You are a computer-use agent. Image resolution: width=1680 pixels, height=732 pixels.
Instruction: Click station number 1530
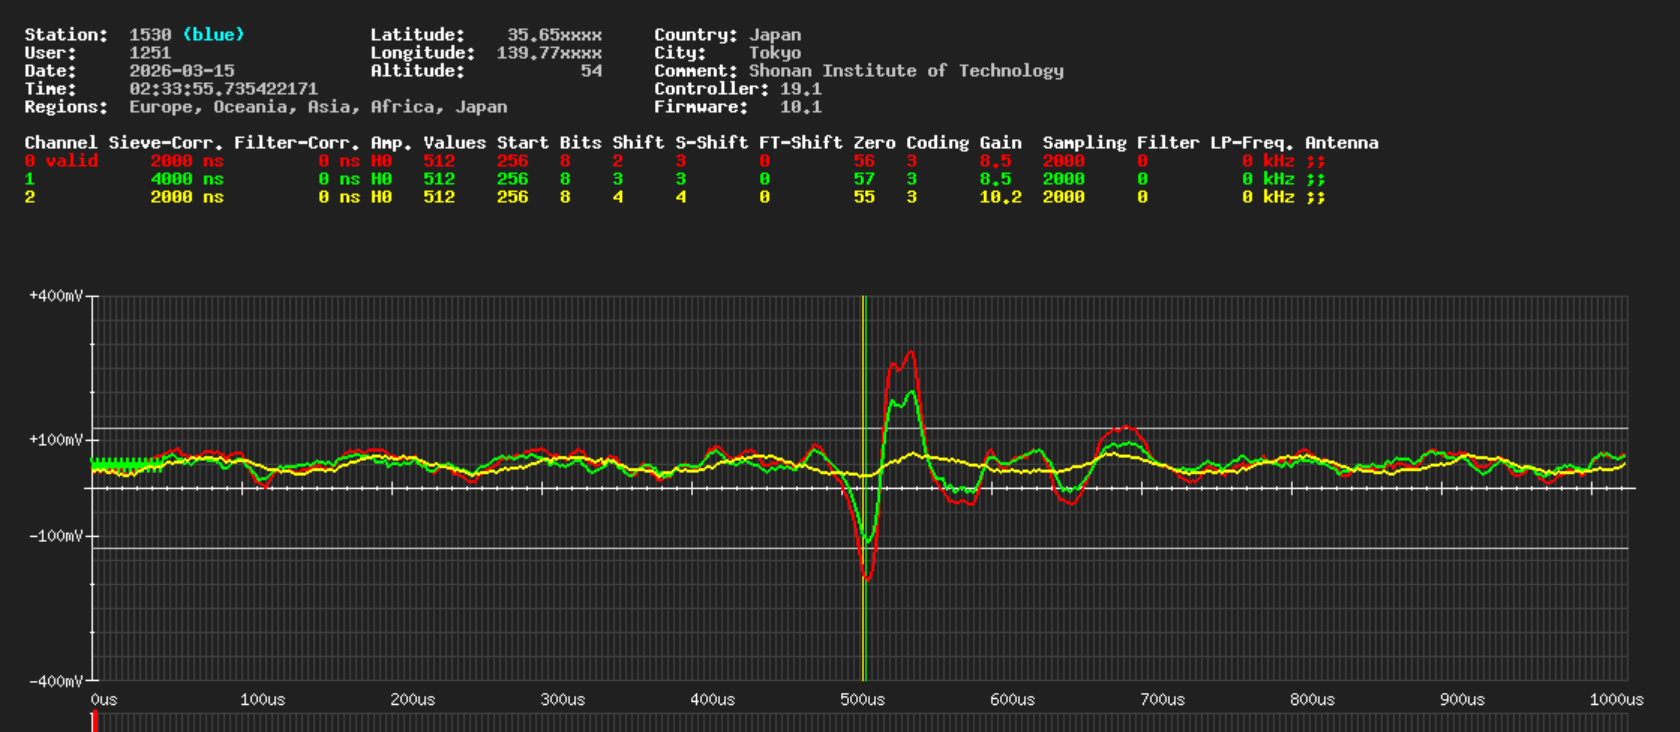(150, 35)
